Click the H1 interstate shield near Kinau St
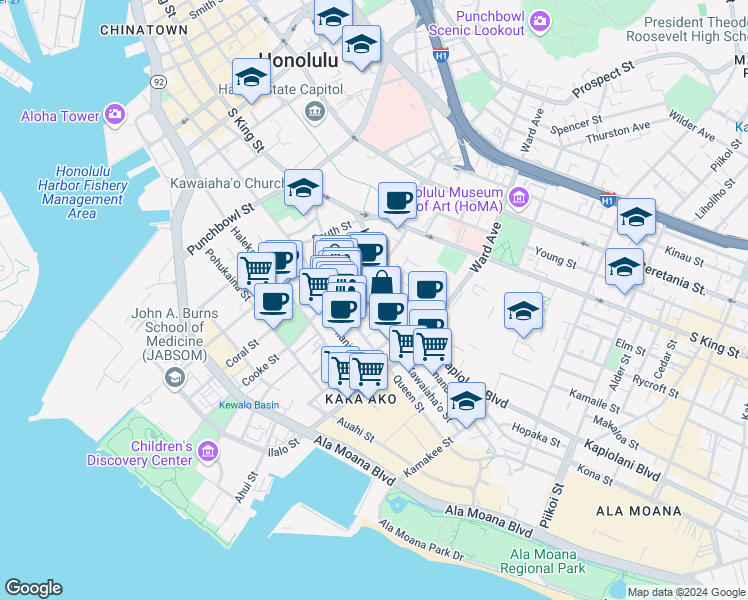The image size is (748, 600). coord(608,200)
